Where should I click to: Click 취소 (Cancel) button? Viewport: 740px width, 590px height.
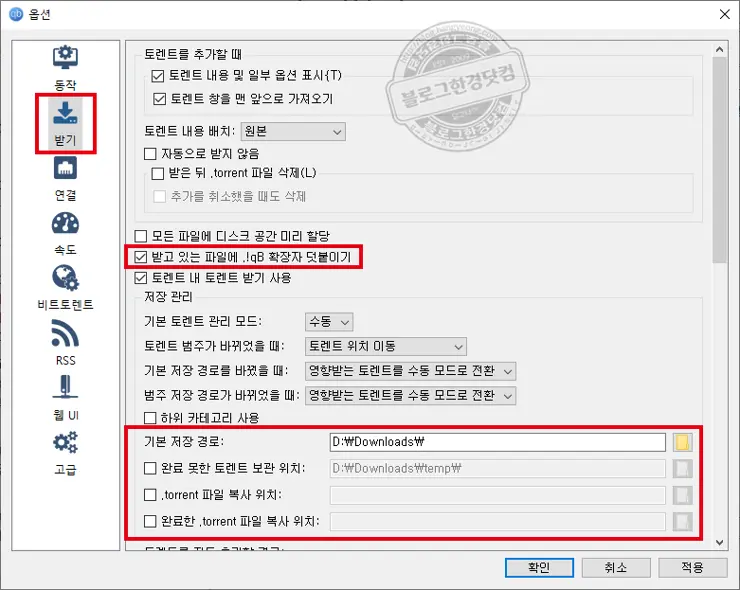pyautogui.click(x=616, y=567)
